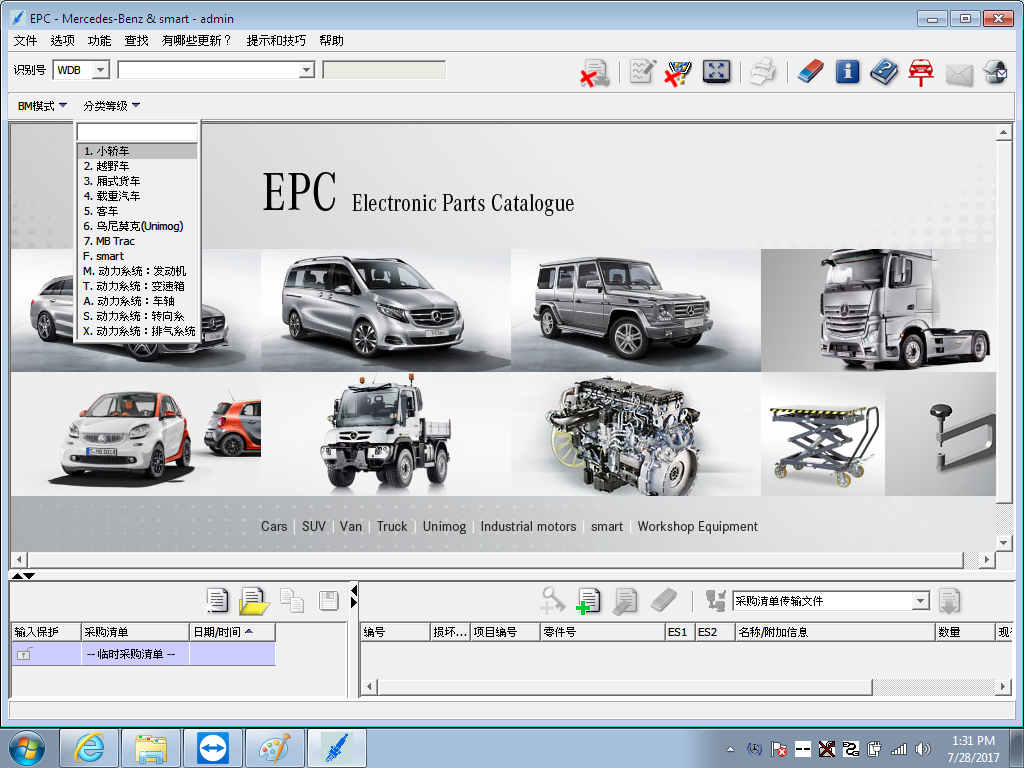Viewport: 1024px width, 768px height.
Task: Click the red-X shopping cart icon
Action: click(x=678, y=72)
